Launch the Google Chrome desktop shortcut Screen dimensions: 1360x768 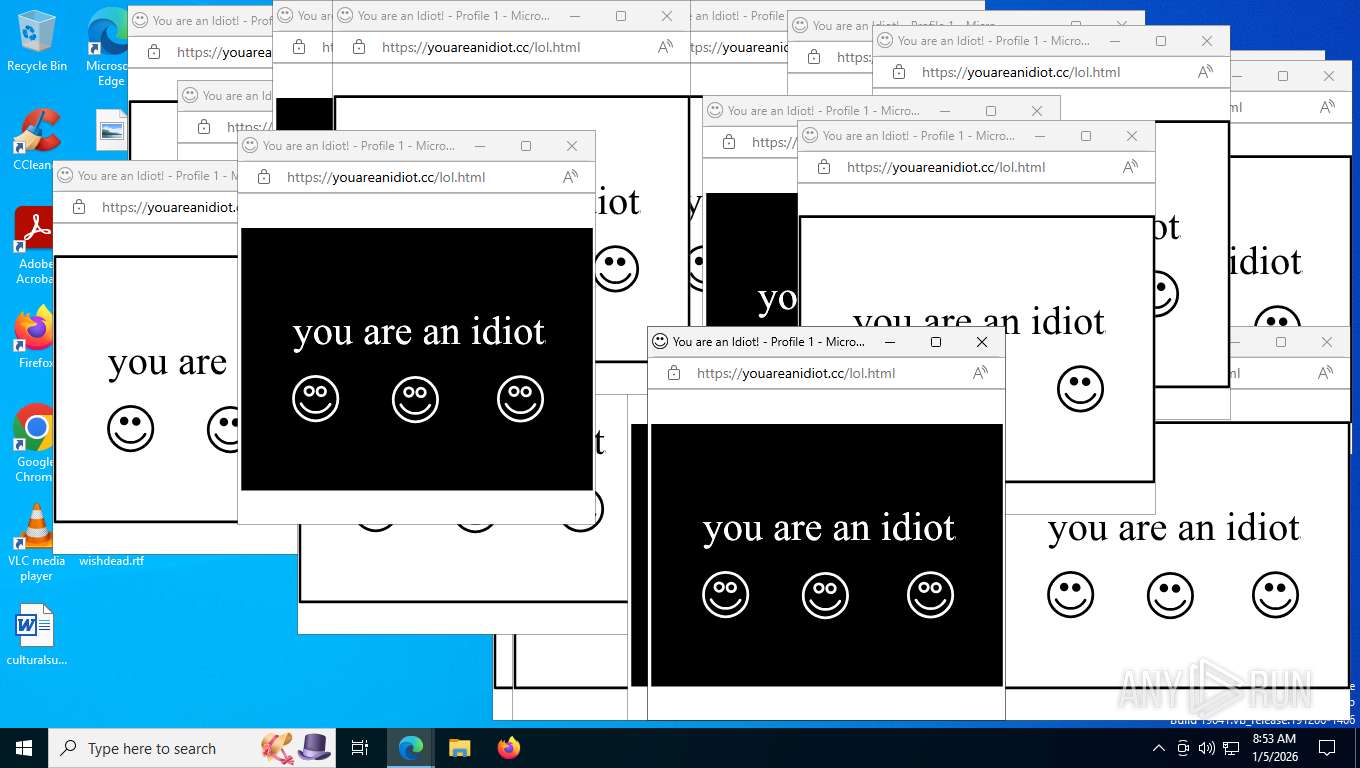[35, 443]
